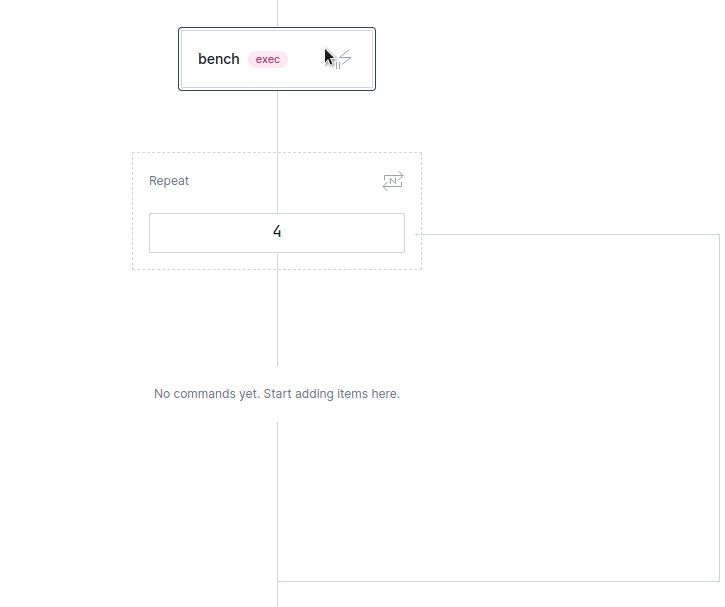Click the lightning bolt icon on bench node
Viewport: 725px width, 607px height.
pos(345,59)
